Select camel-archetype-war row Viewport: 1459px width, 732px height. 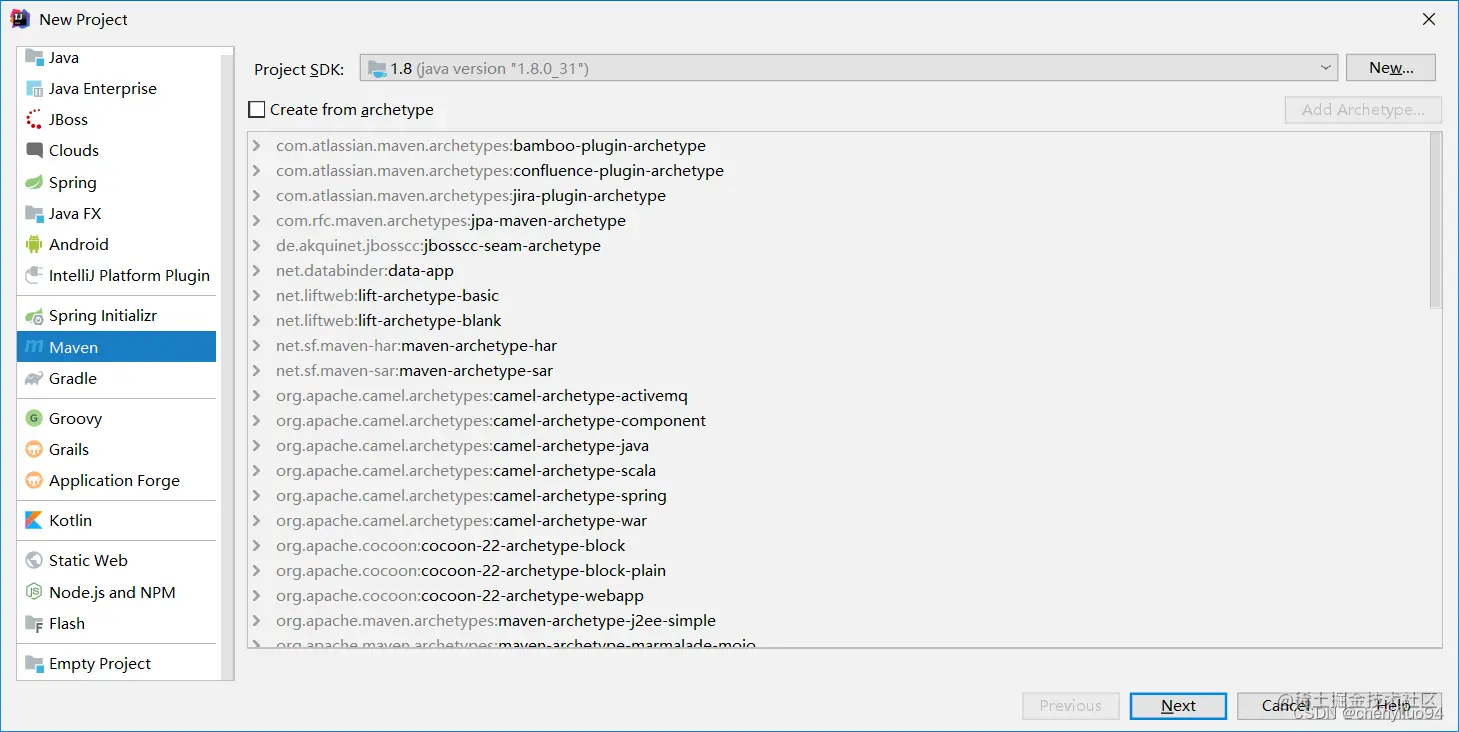[838, 521]
